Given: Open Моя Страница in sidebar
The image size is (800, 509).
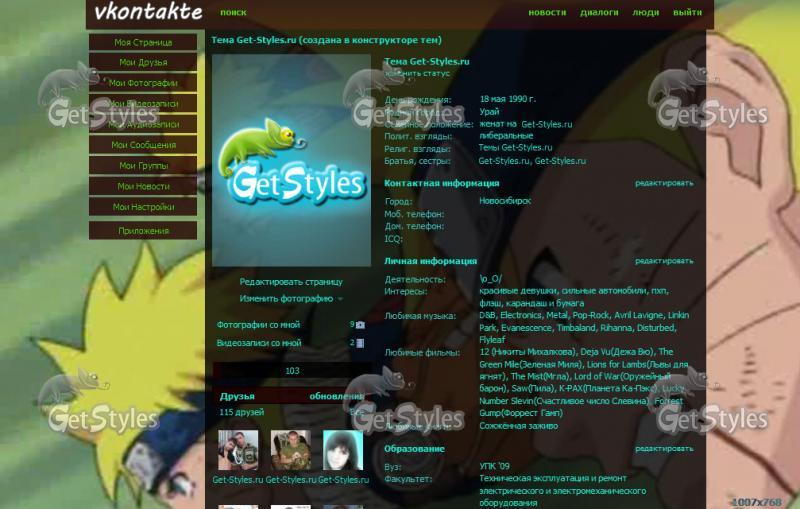Looking at the screenshot, I should coord(143,42).
